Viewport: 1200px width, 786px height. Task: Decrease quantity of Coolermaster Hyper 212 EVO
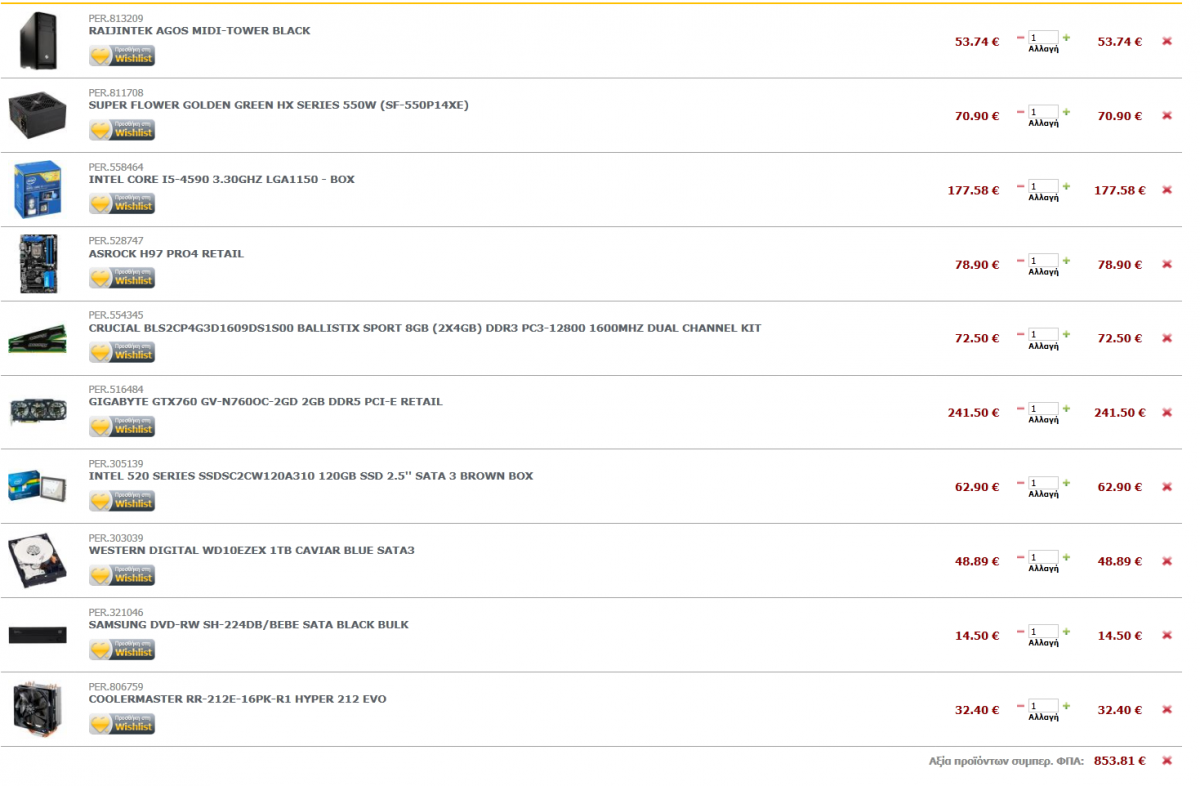[x=1021, y=706]
